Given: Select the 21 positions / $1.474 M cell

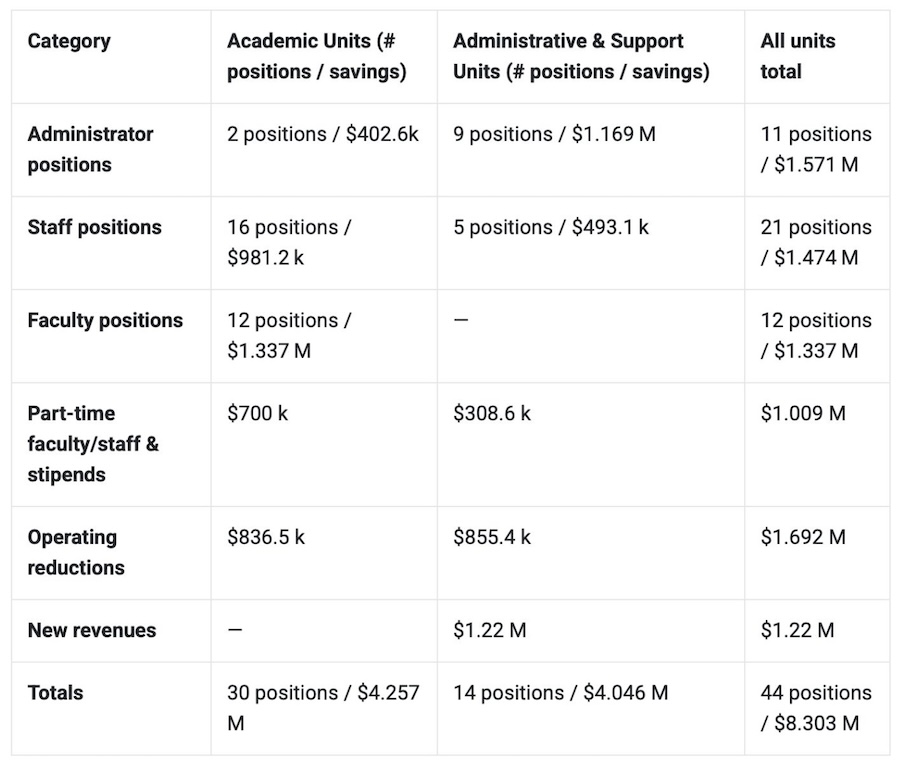Looking at the screenshot, I should (x=815, y=242).
